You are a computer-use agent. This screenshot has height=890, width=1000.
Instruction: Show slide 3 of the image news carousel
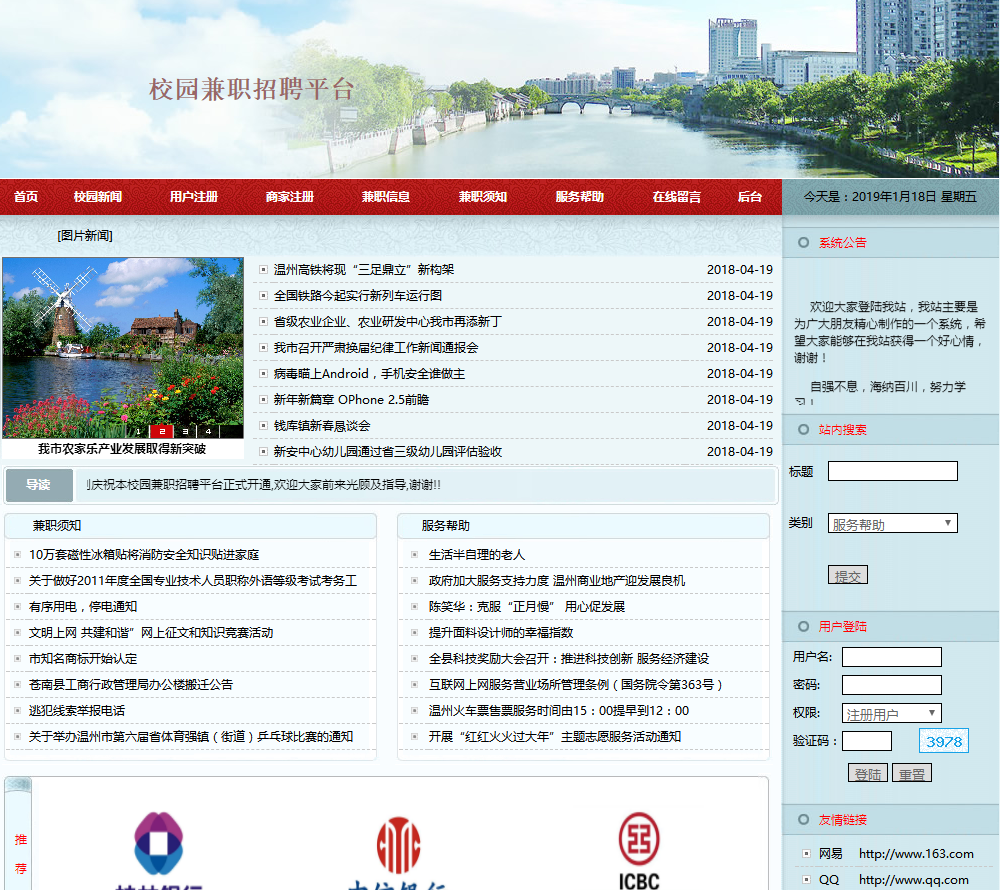pos(185,432)
